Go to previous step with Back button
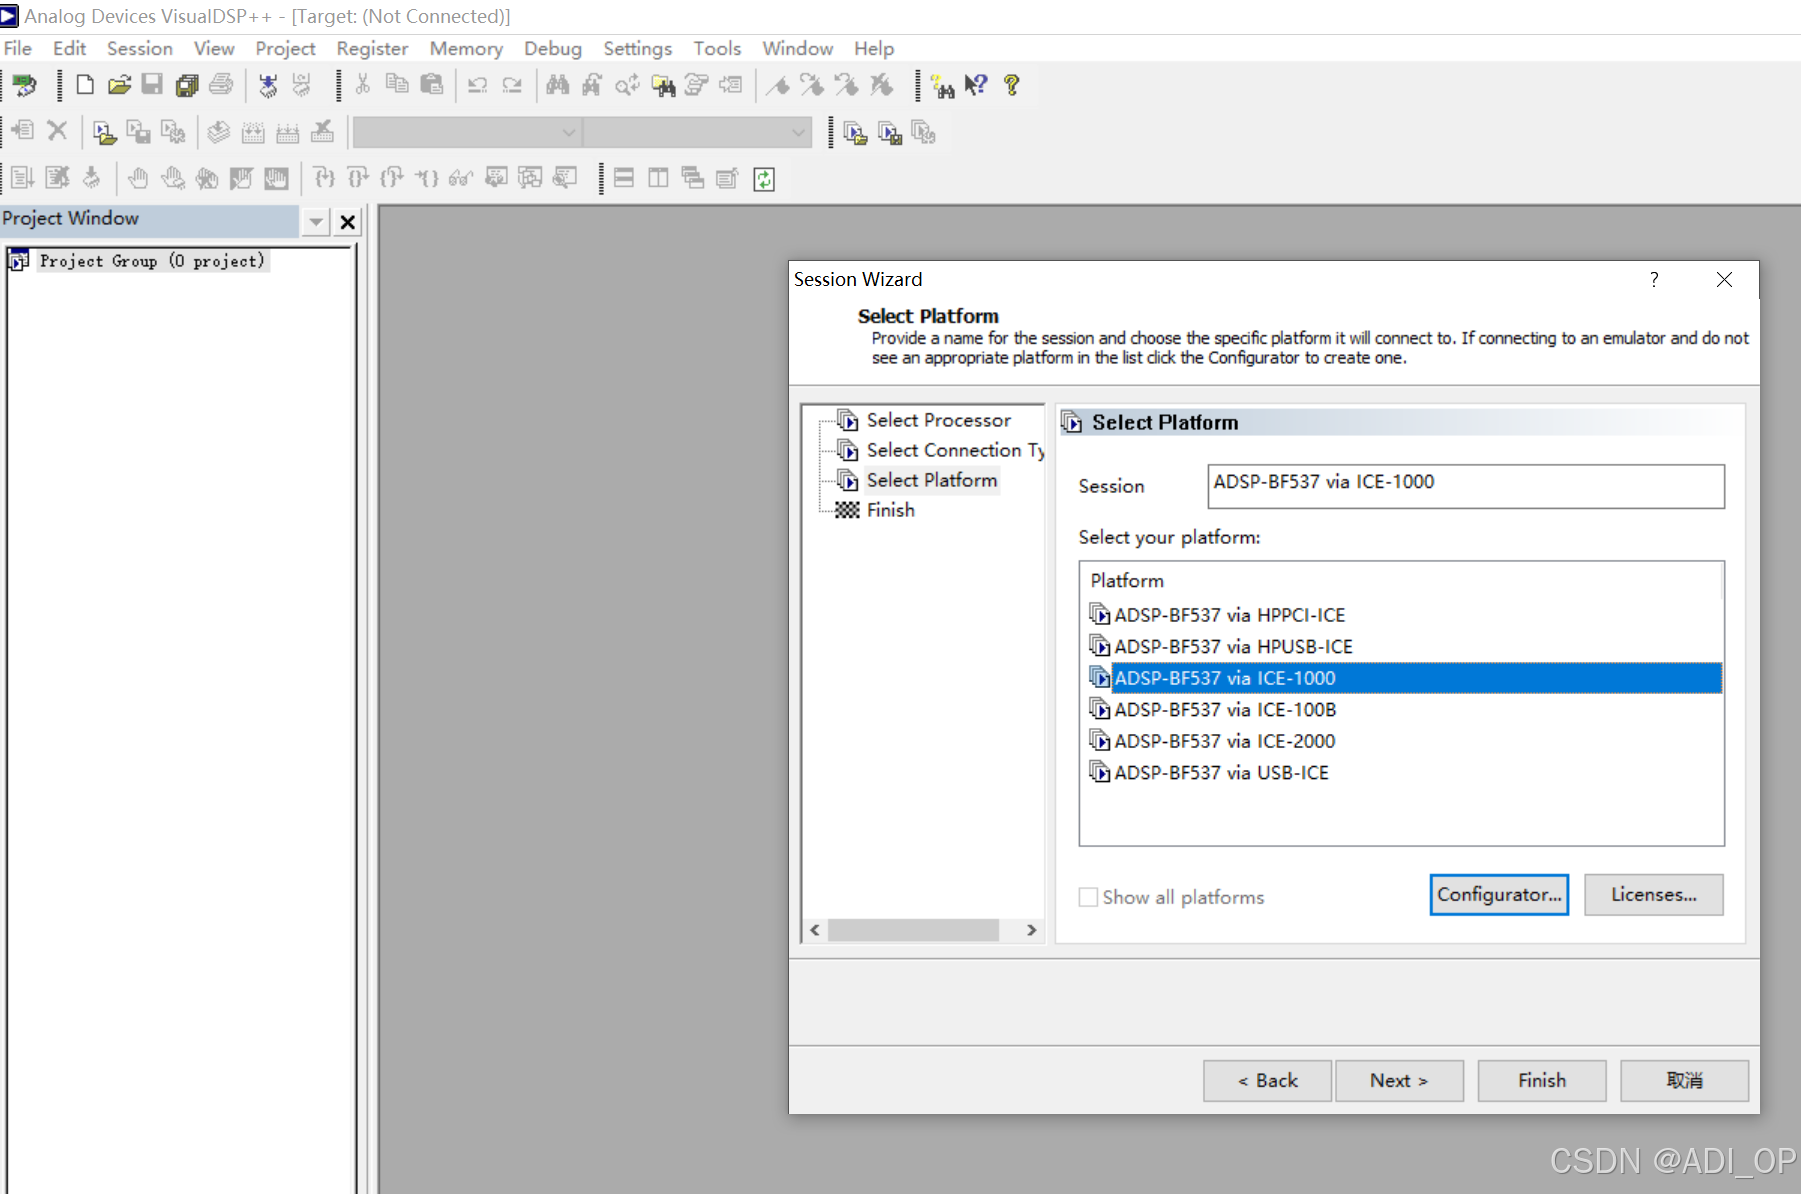 tap(1267, 1081)
